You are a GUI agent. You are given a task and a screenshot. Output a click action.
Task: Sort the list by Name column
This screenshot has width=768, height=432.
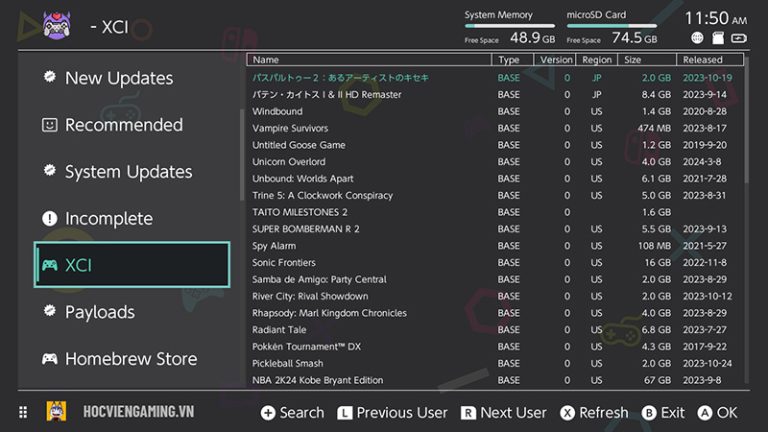266,60
